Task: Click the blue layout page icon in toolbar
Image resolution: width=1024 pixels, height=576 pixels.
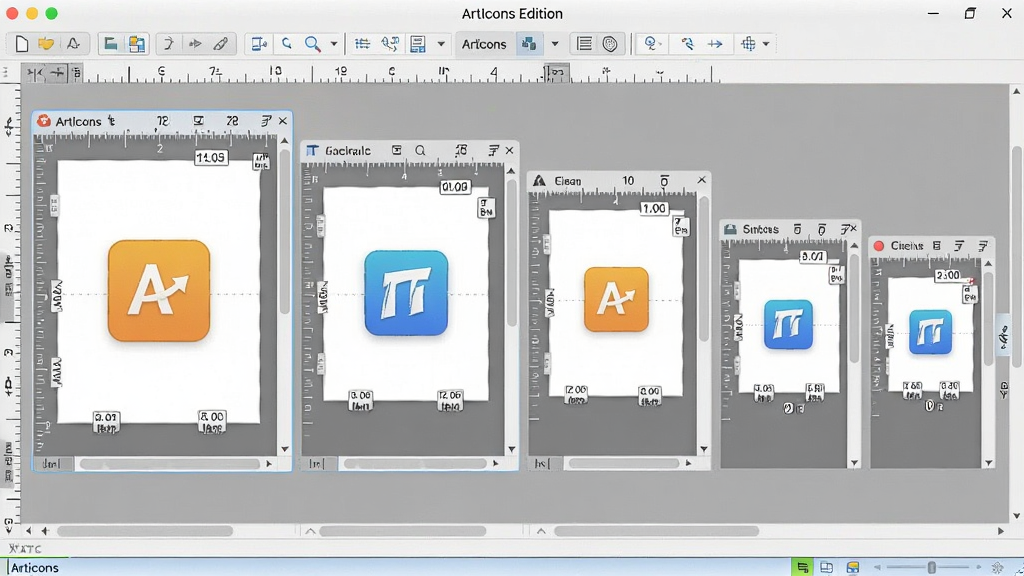Action: point(417,44)
